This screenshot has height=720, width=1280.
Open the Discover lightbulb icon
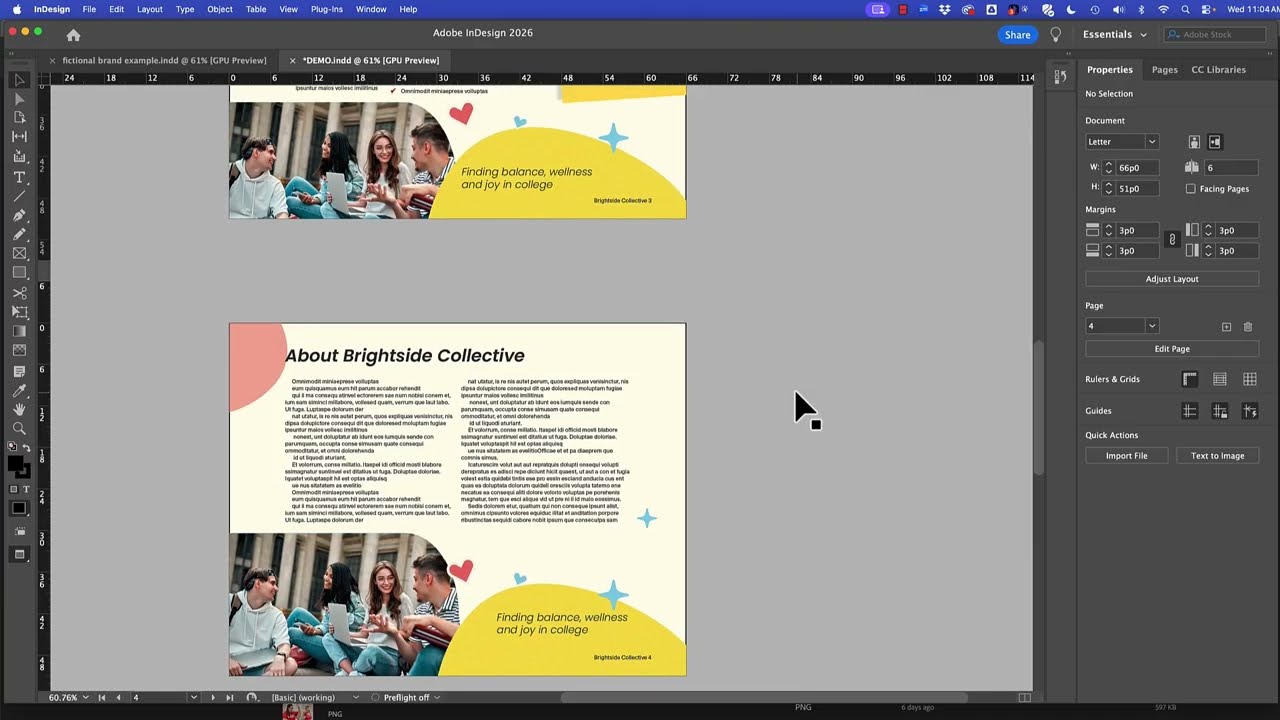1055,34
